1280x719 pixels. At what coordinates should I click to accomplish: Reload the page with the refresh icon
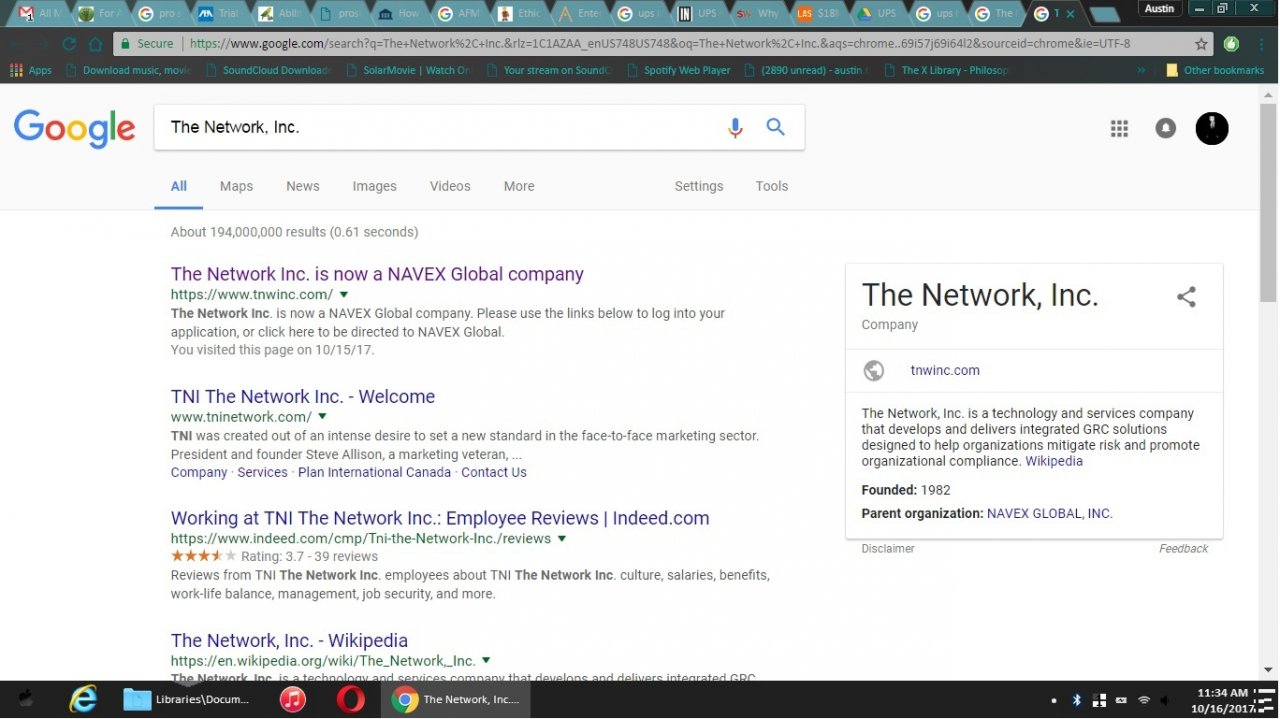[x=69, y=44]
